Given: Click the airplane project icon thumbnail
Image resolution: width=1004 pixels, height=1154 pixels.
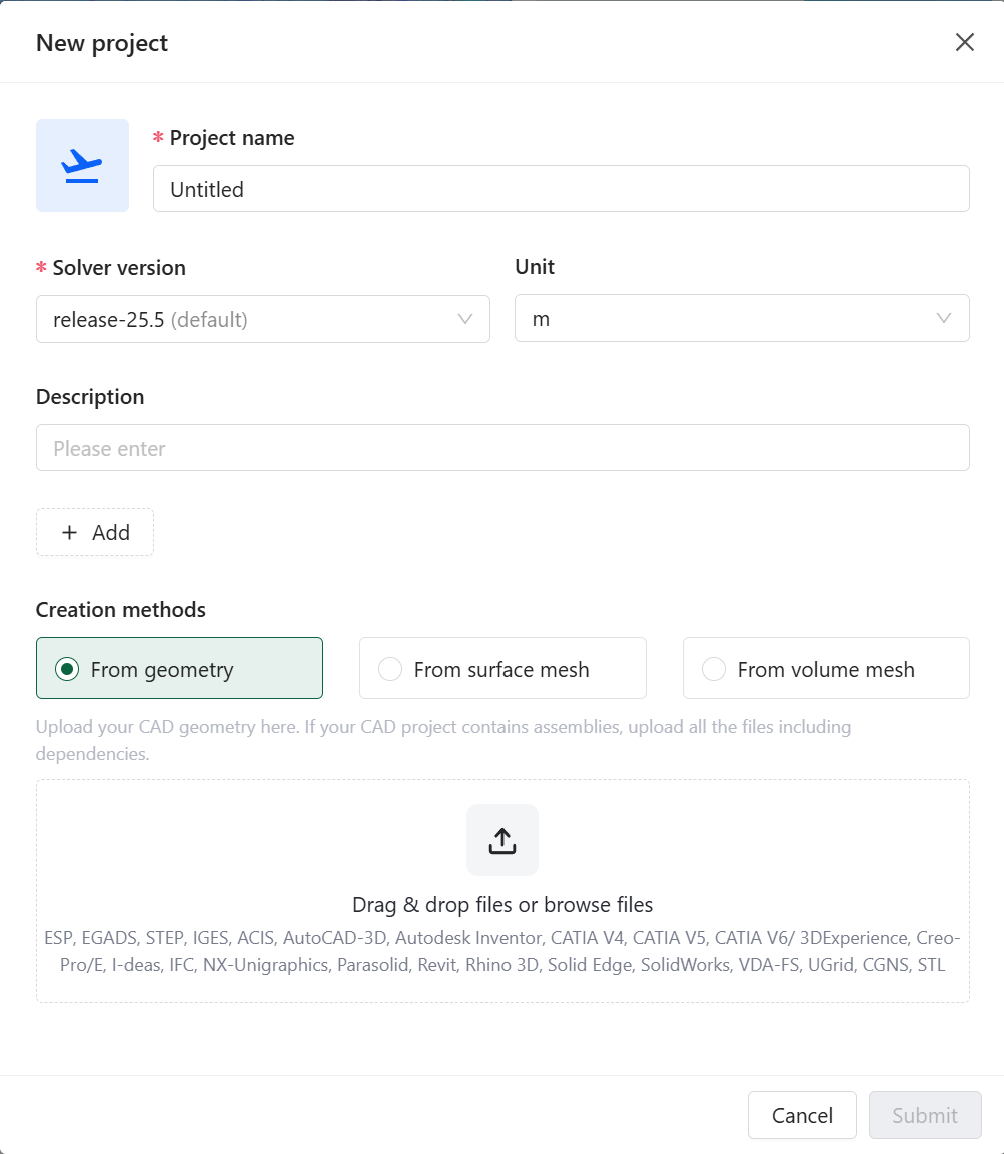Looking at the screenshot, I should [x=82, y=165].
